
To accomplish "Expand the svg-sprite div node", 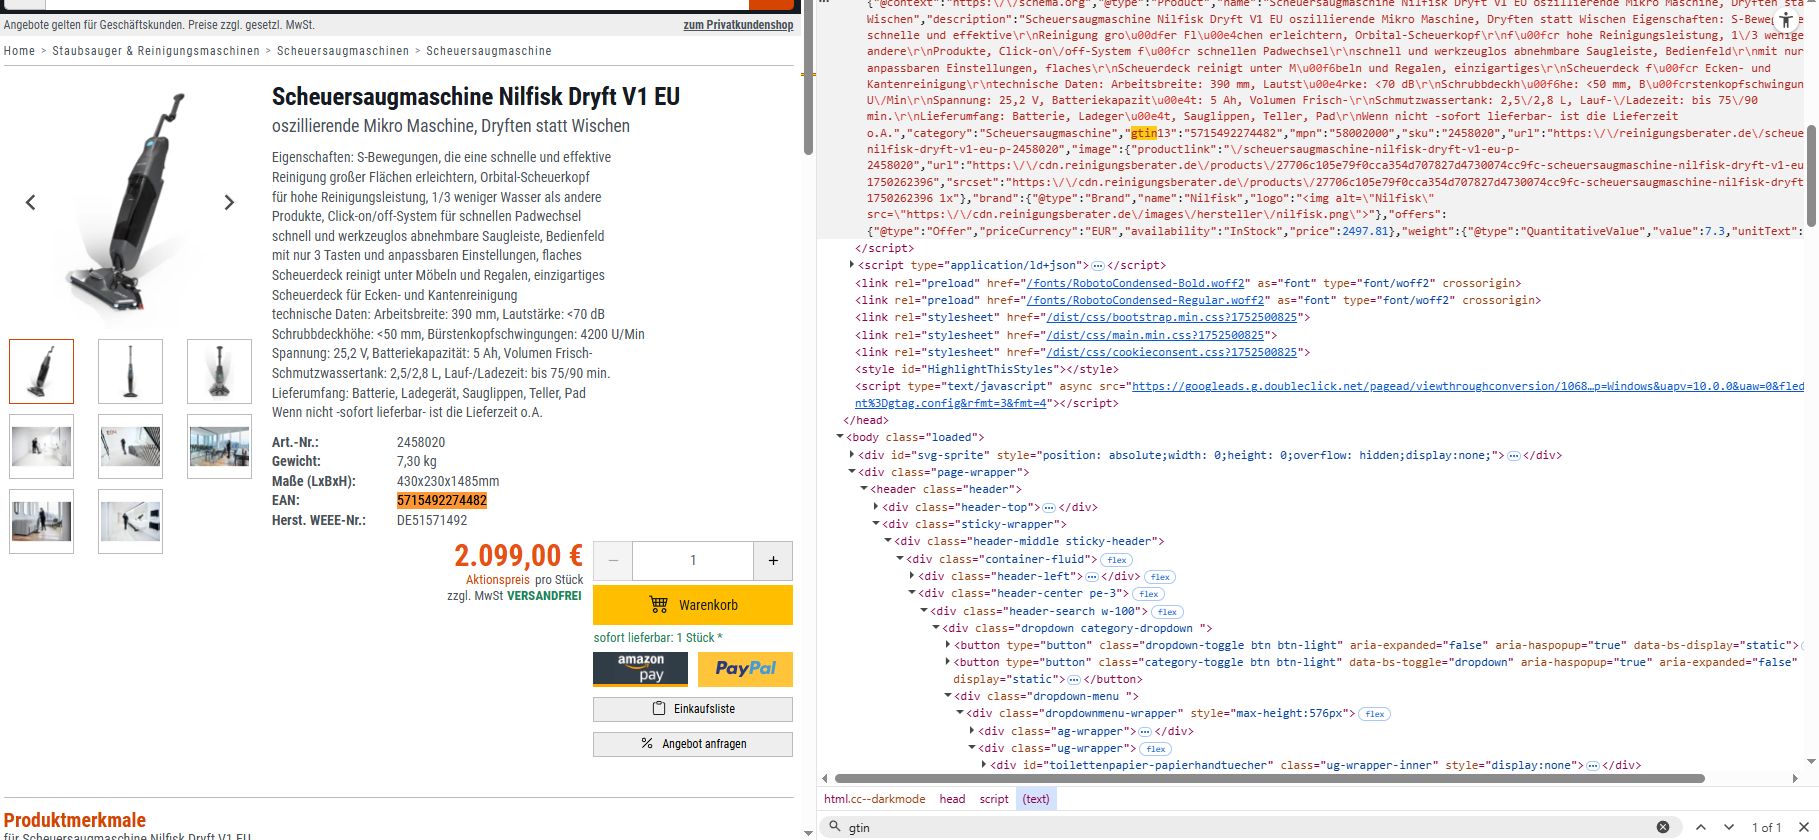I will (x=851, y=455).
